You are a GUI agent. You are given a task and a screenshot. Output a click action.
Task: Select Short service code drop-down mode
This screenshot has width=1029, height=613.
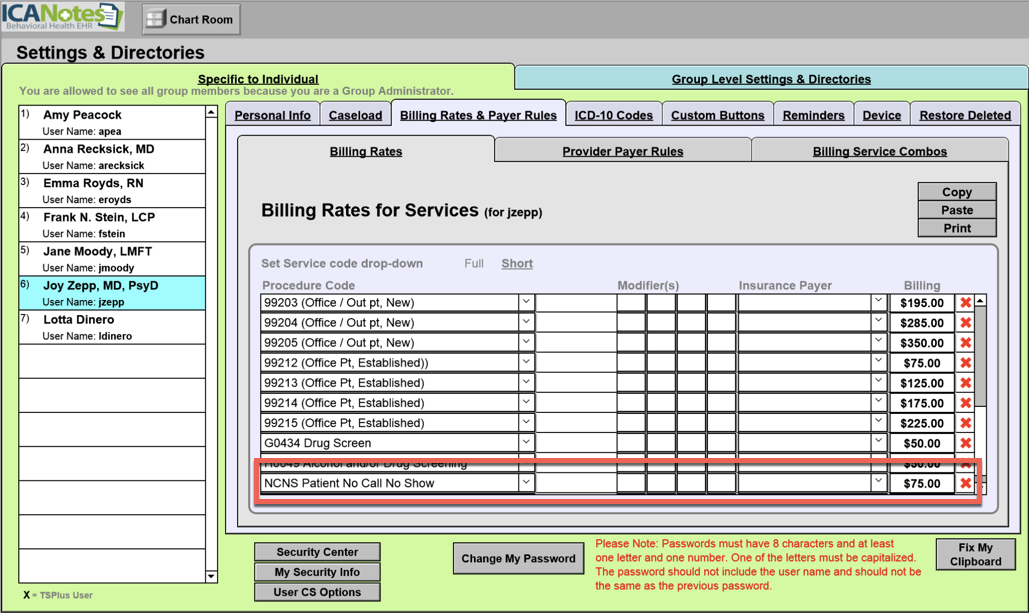[516, 264]
